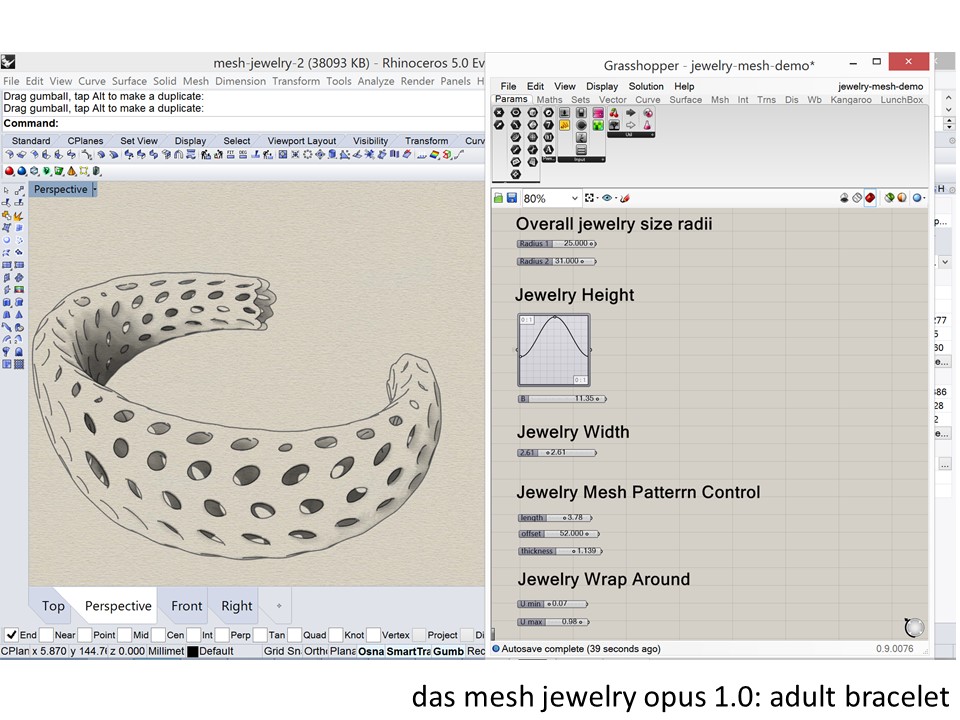Click the sketch/markup pen icon in canvas toolbar
The width and height of the screenshot is (960, 720).
pyautogui.click(x=624, y=198)
